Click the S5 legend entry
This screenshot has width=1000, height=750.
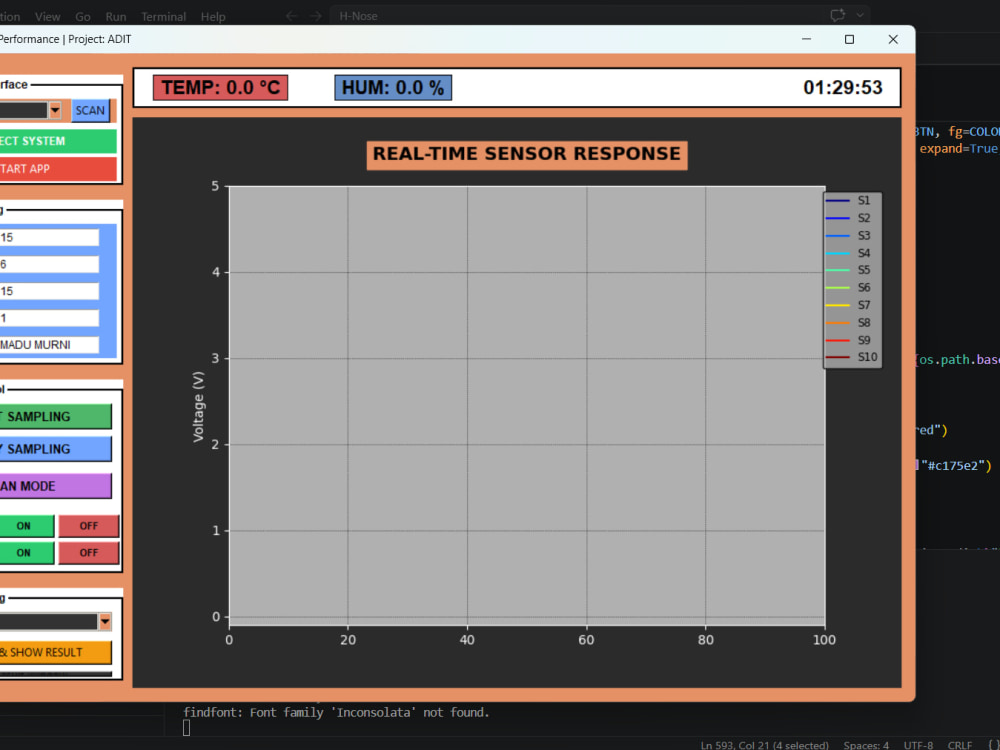(x=848, y=270)
